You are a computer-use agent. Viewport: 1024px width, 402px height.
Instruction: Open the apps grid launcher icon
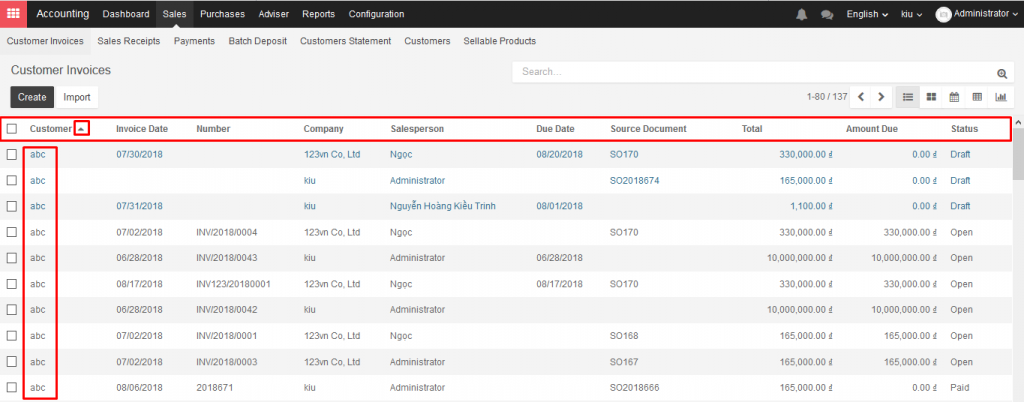[x=13, y=14]
